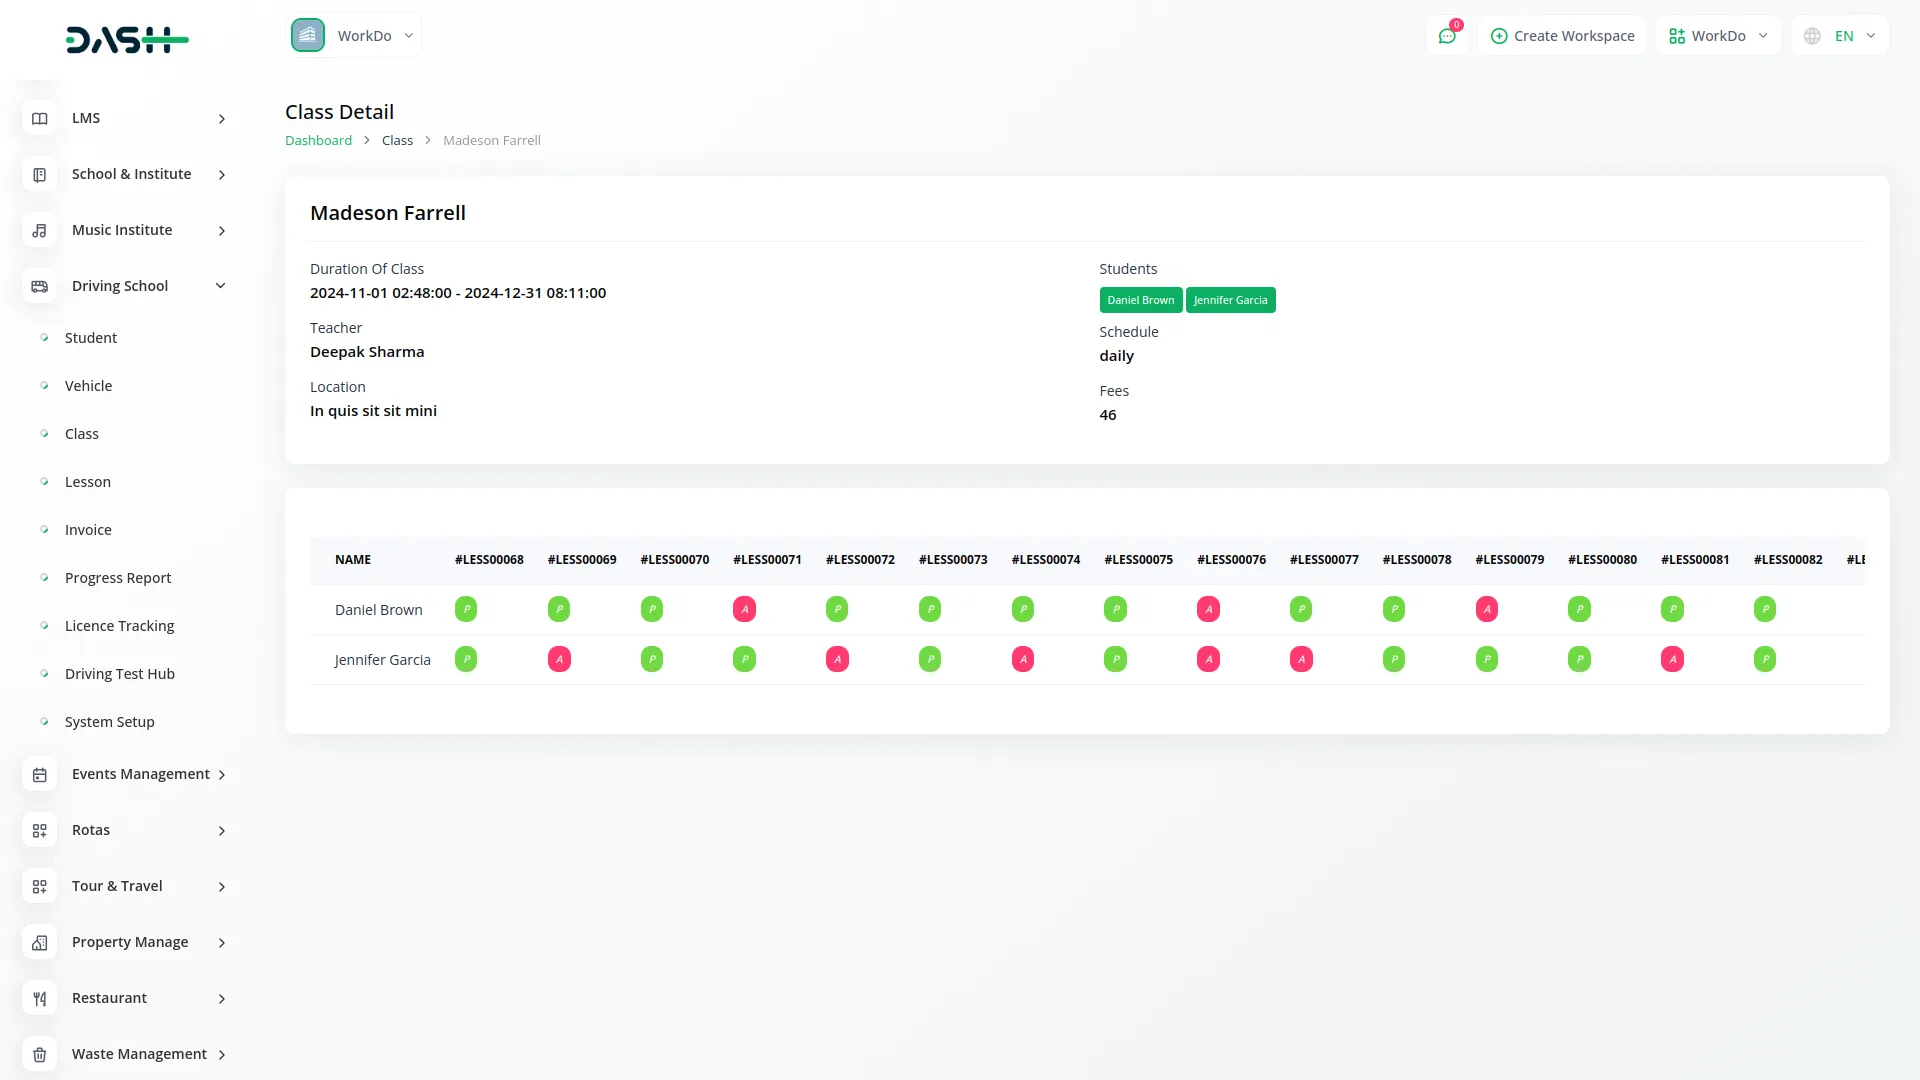Click the LMS book icon
Image resolution: width=1920 pixels, height=1080 pixels.
(x=39, y=118)
